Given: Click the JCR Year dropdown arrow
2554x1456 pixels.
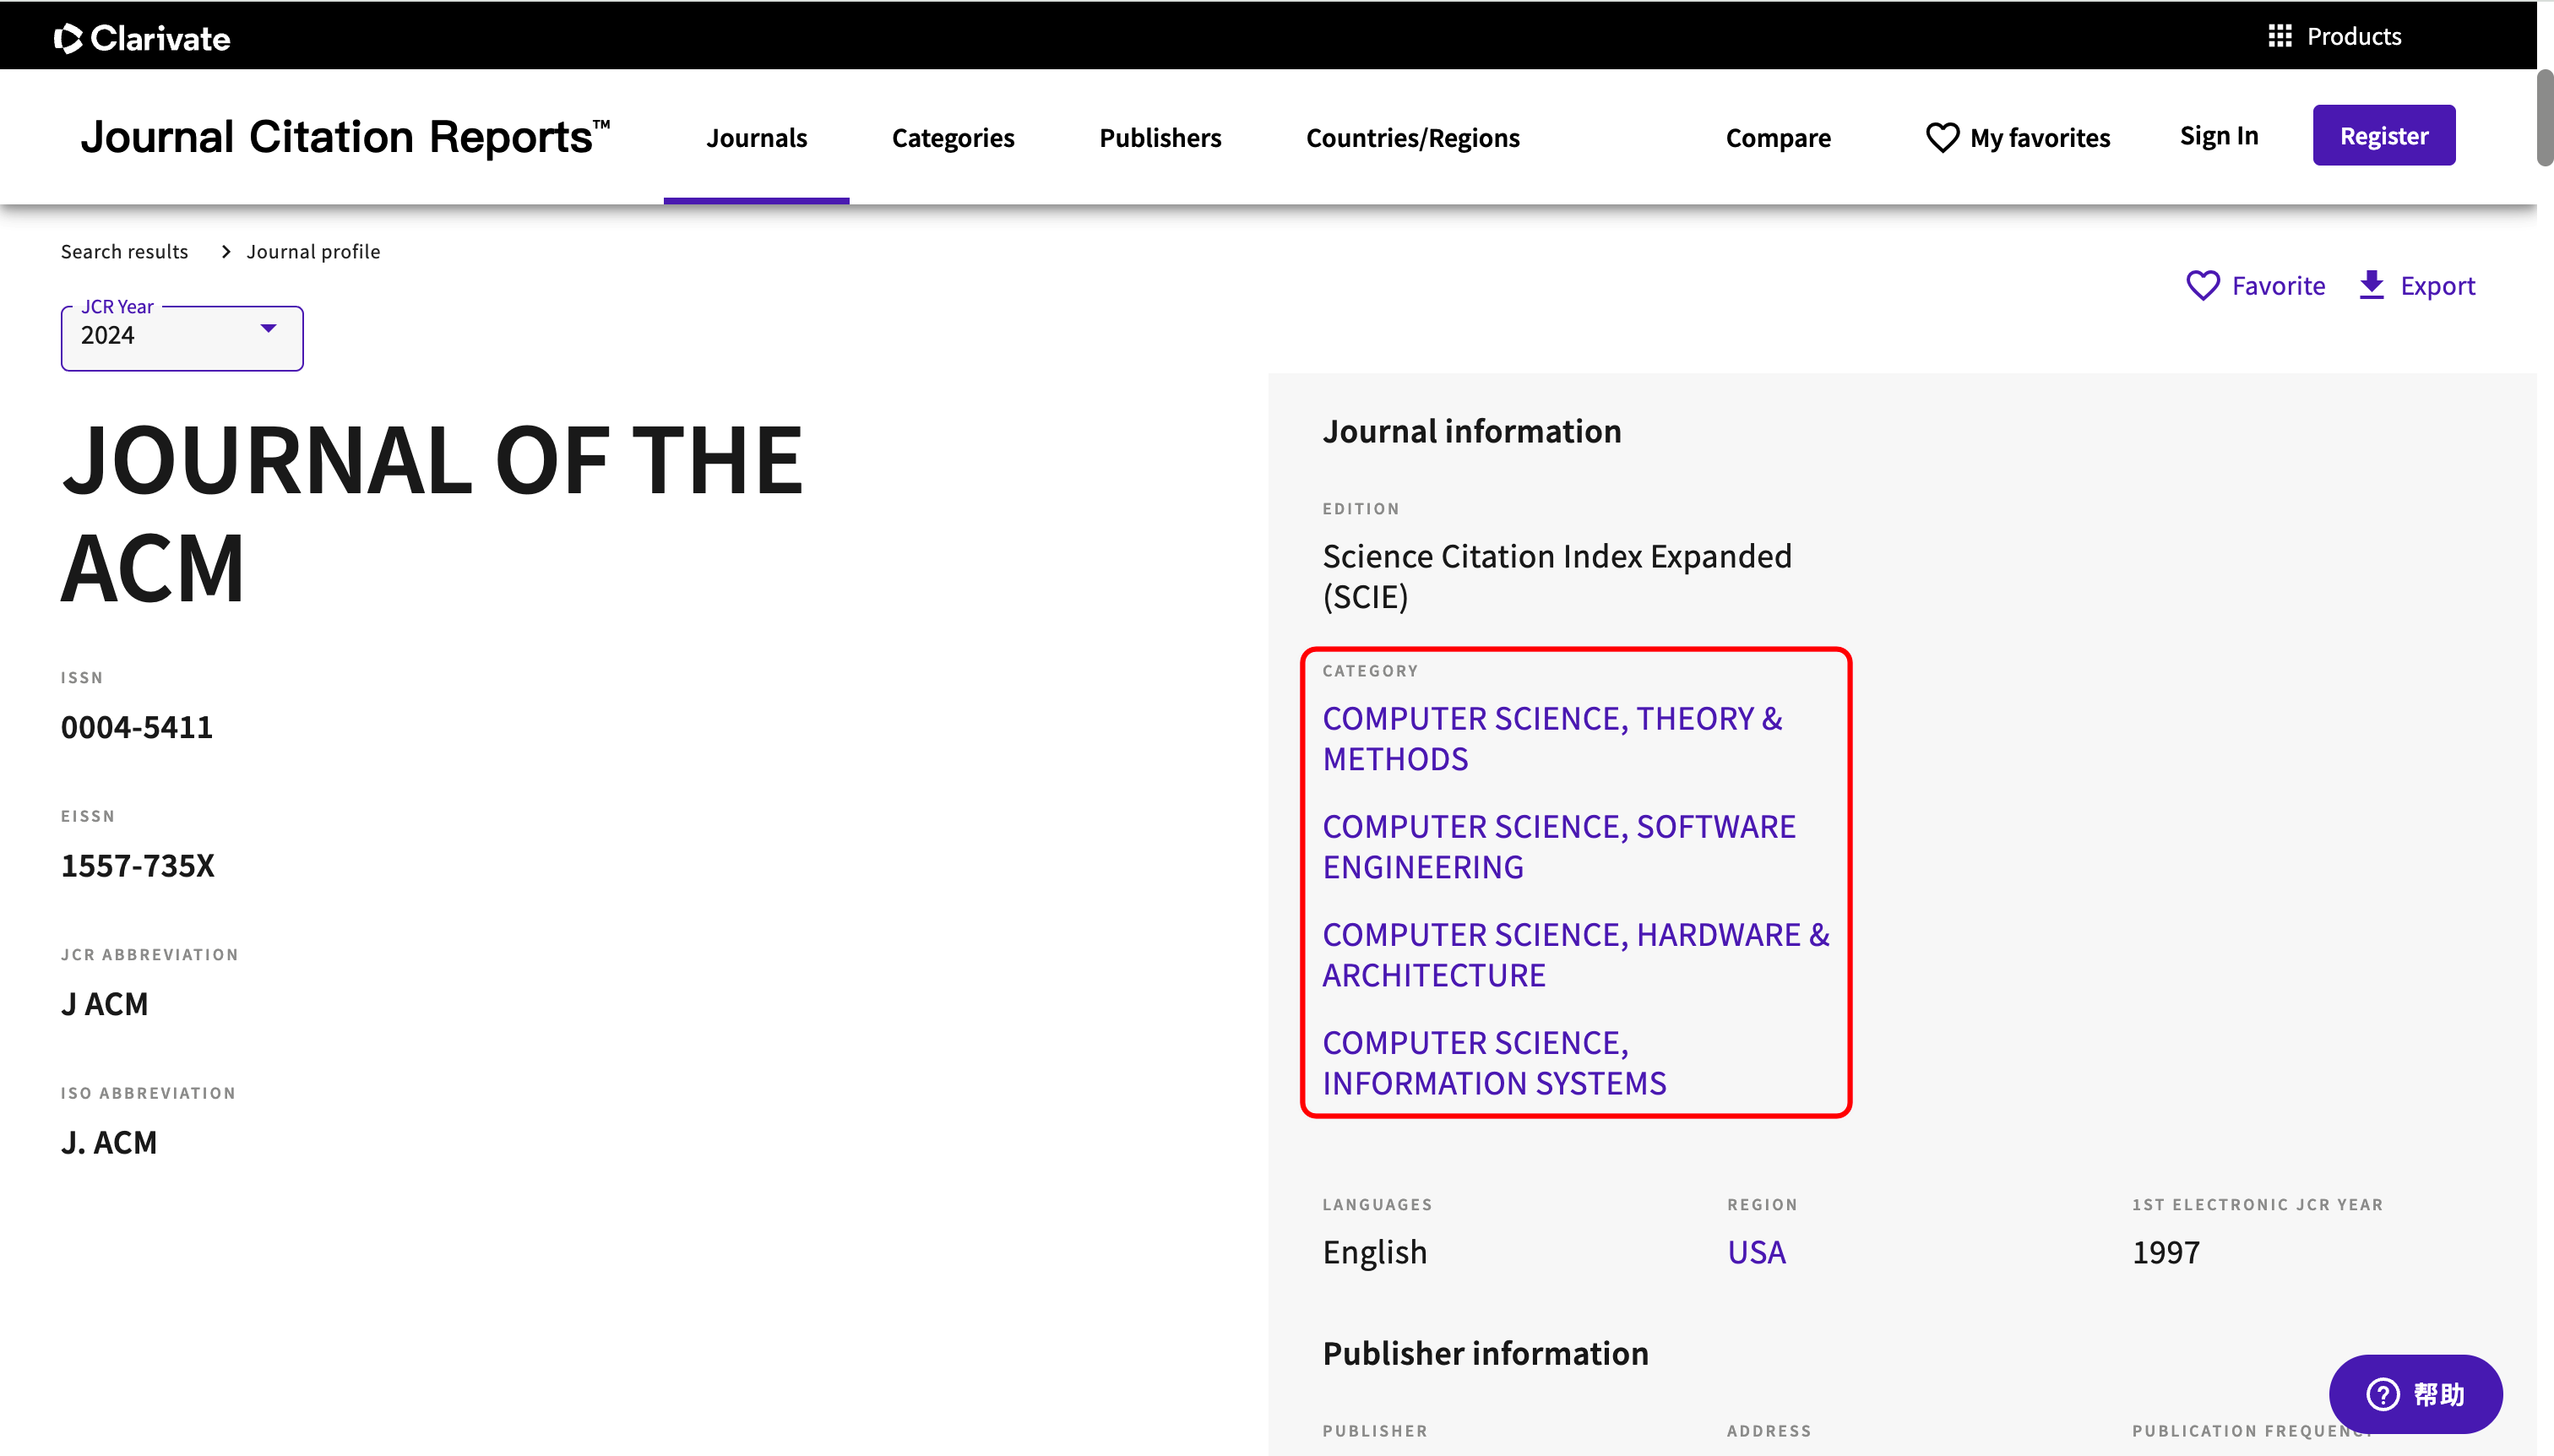Looking at the screenshot, I should pyautogui.click(x=268, y=328).
